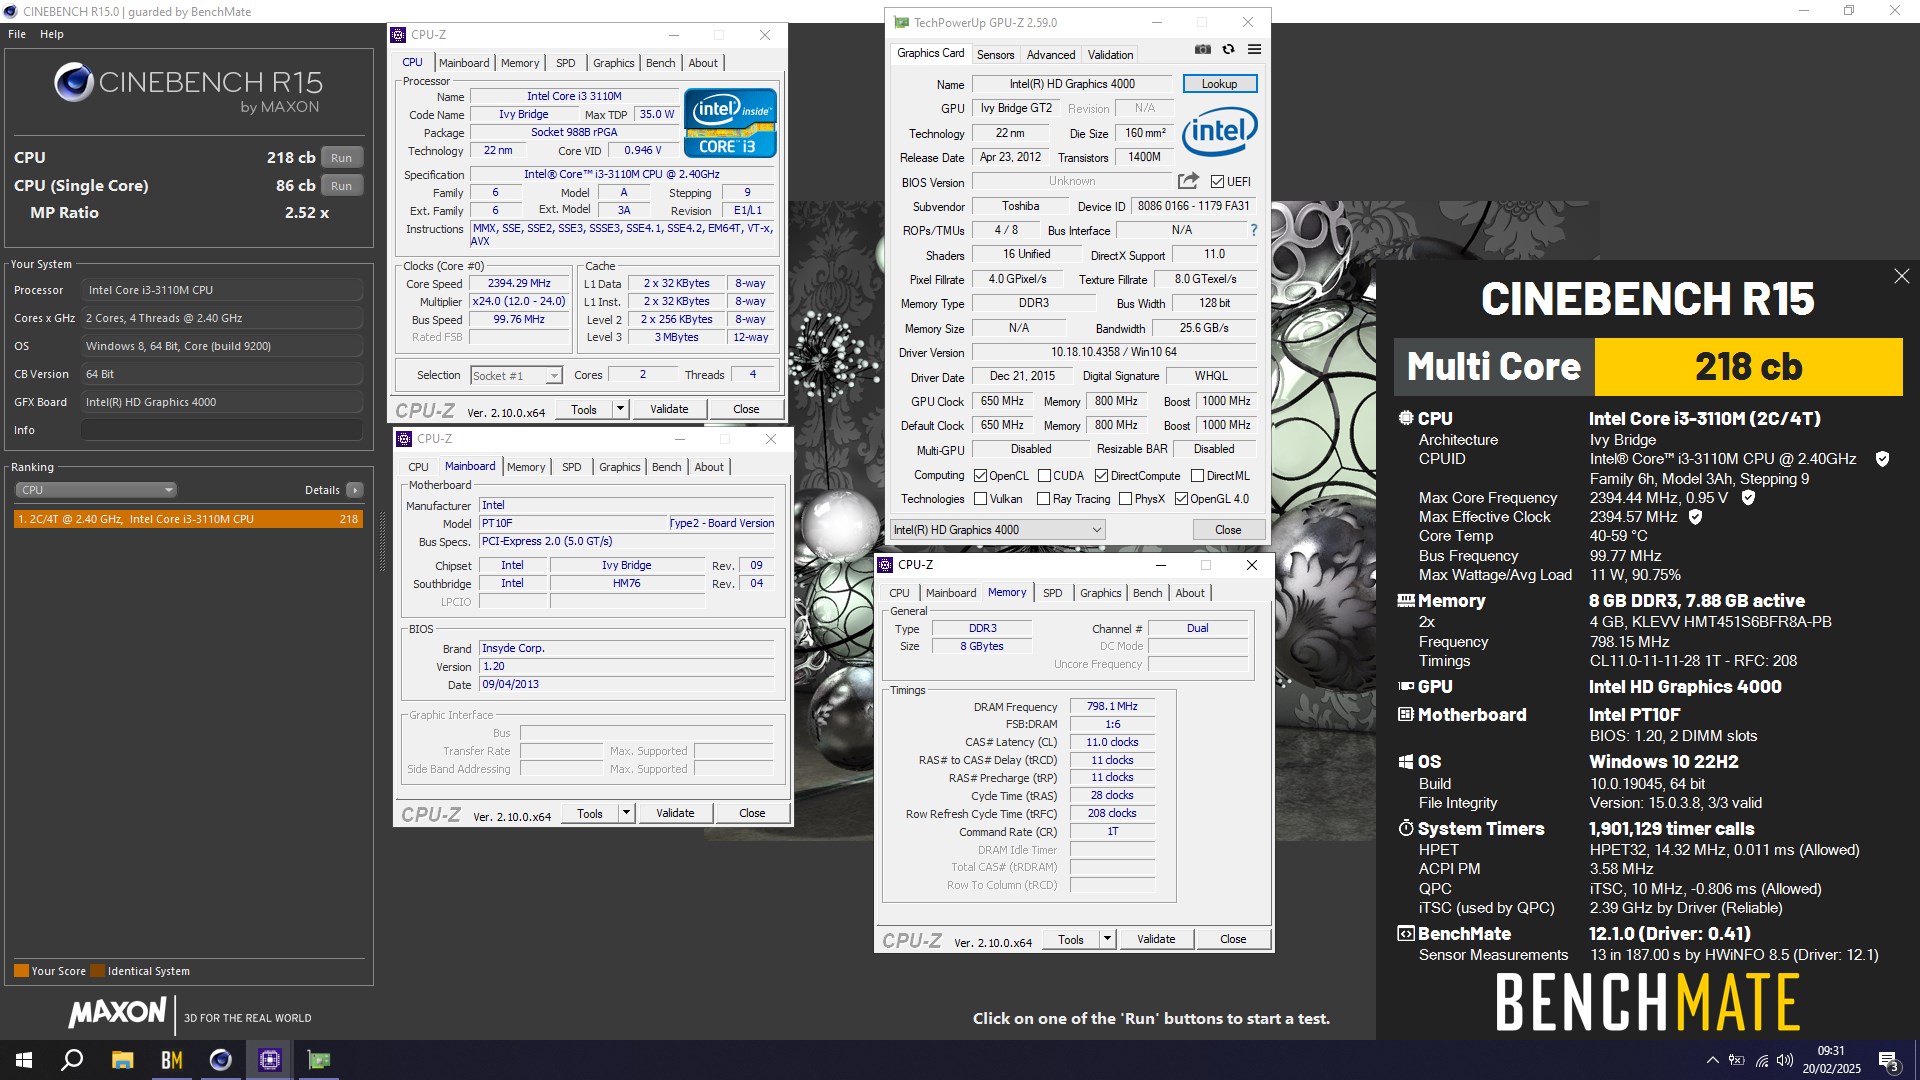Open Tools dropdown arrow in CPU-Z Memory window
The width and height of the screenshot is (1920, 1080).
(1107, 939)
